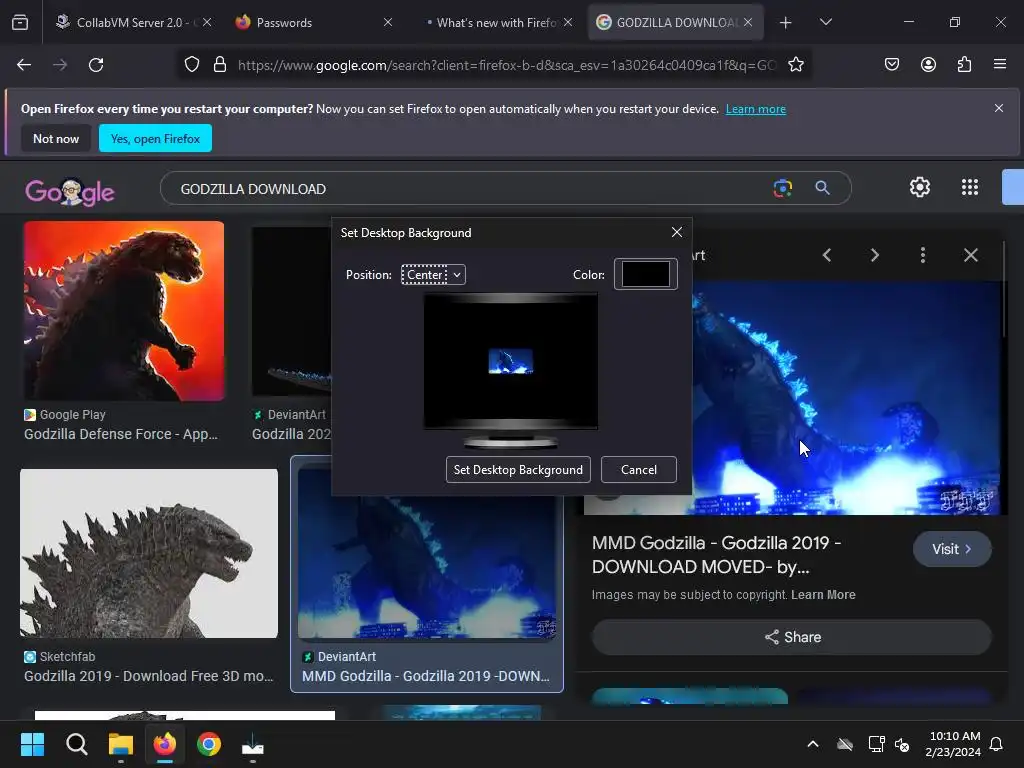Visit the image source page
Image resolution: width=1024 pixels, height=768 pixels.
952,549
